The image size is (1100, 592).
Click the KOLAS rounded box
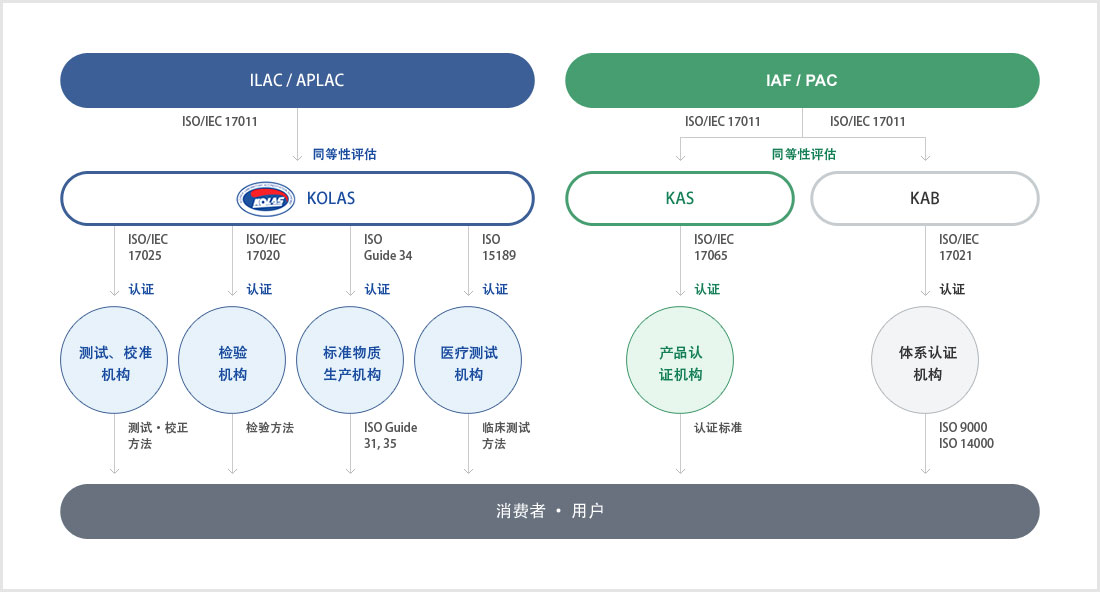(x=297, y=199)
